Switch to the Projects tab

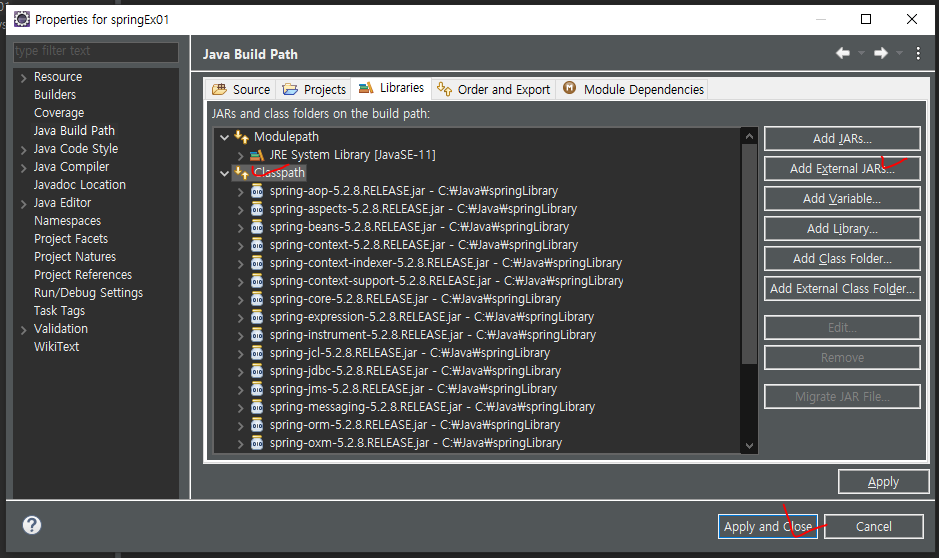click(314, 89)
